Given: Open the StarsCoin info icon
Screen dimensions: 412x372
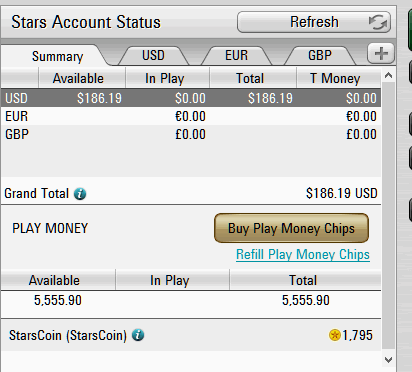Looking at the screenshot, I should pyautogui.click(x=138, y=335).
